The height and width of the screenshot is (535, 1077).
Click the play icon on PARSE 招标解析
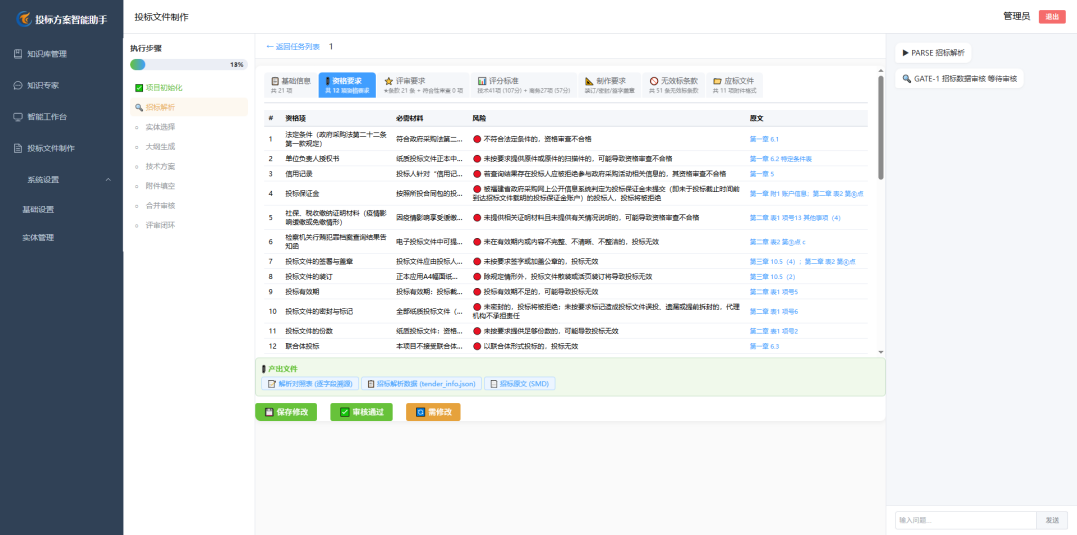pos(906,52)
